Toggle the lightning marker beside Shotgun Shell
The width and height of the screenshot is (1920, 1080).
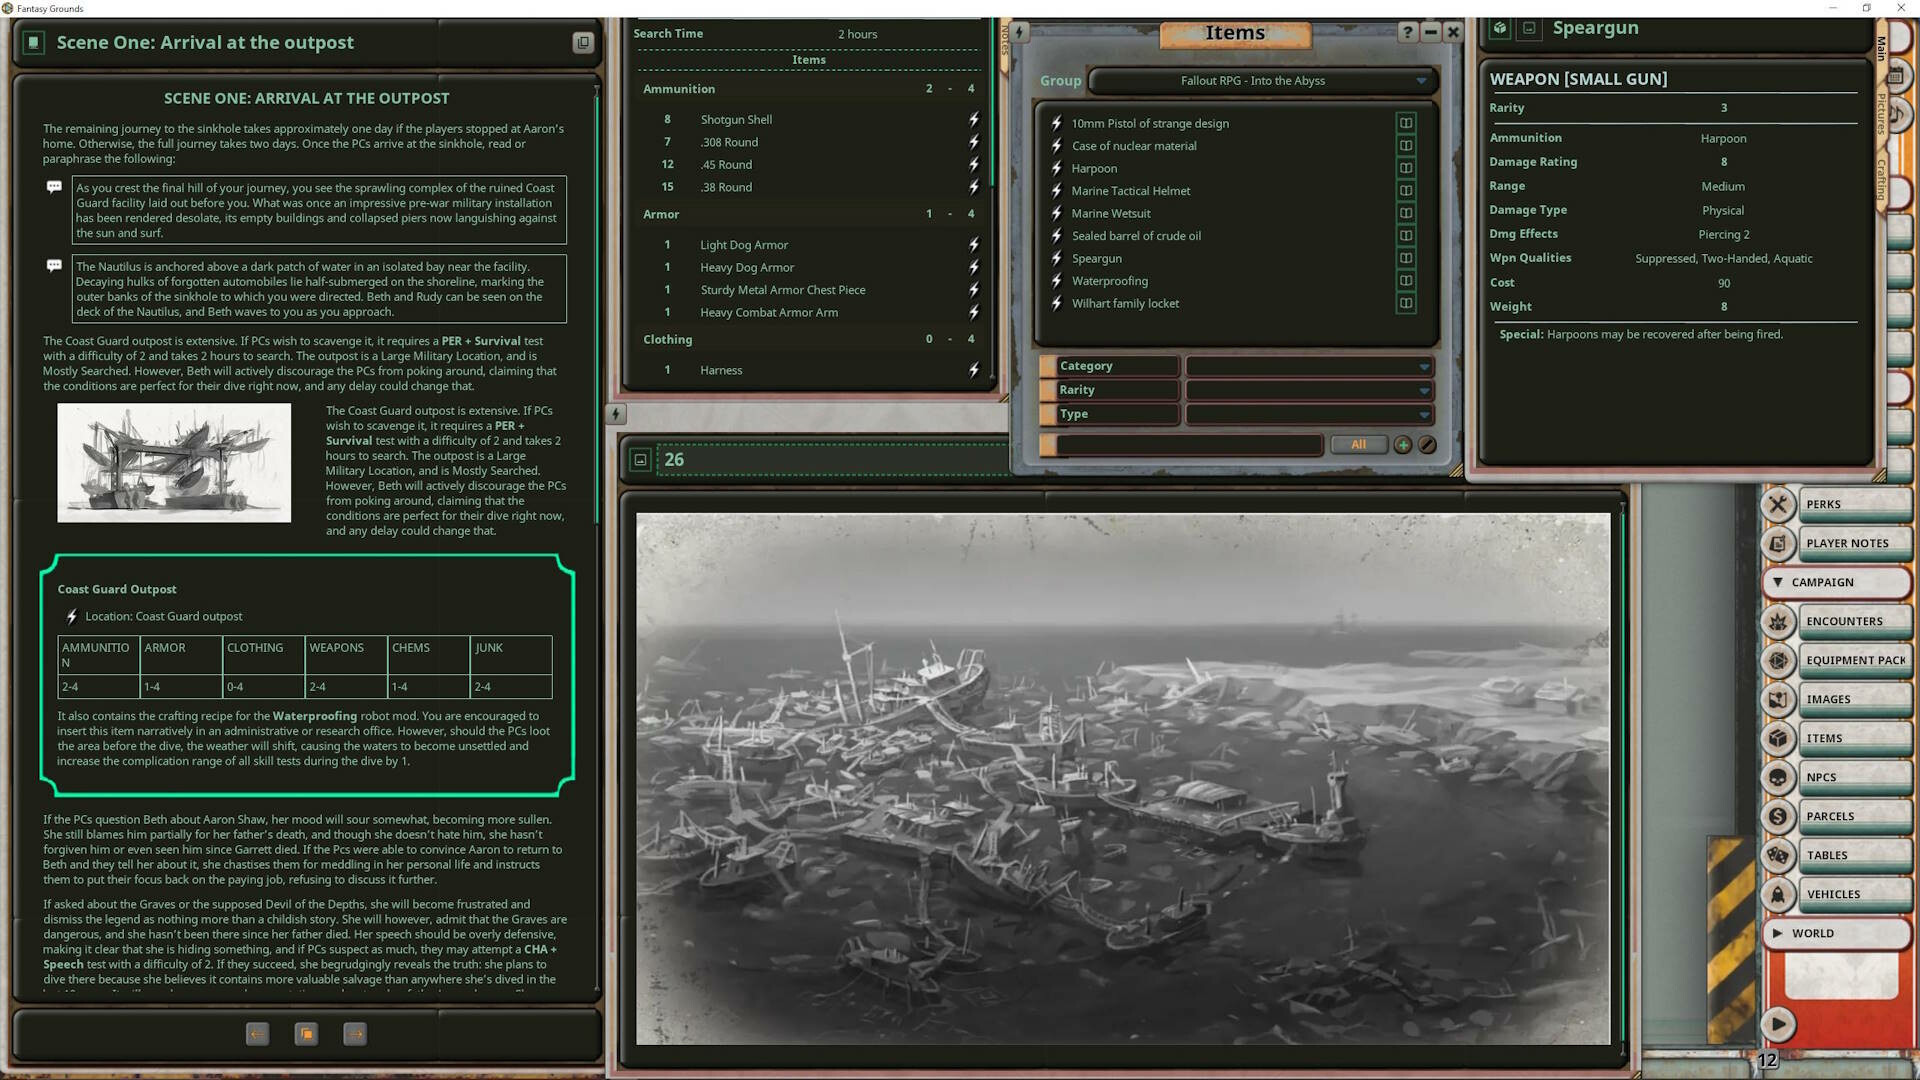[x=973, y=119]
